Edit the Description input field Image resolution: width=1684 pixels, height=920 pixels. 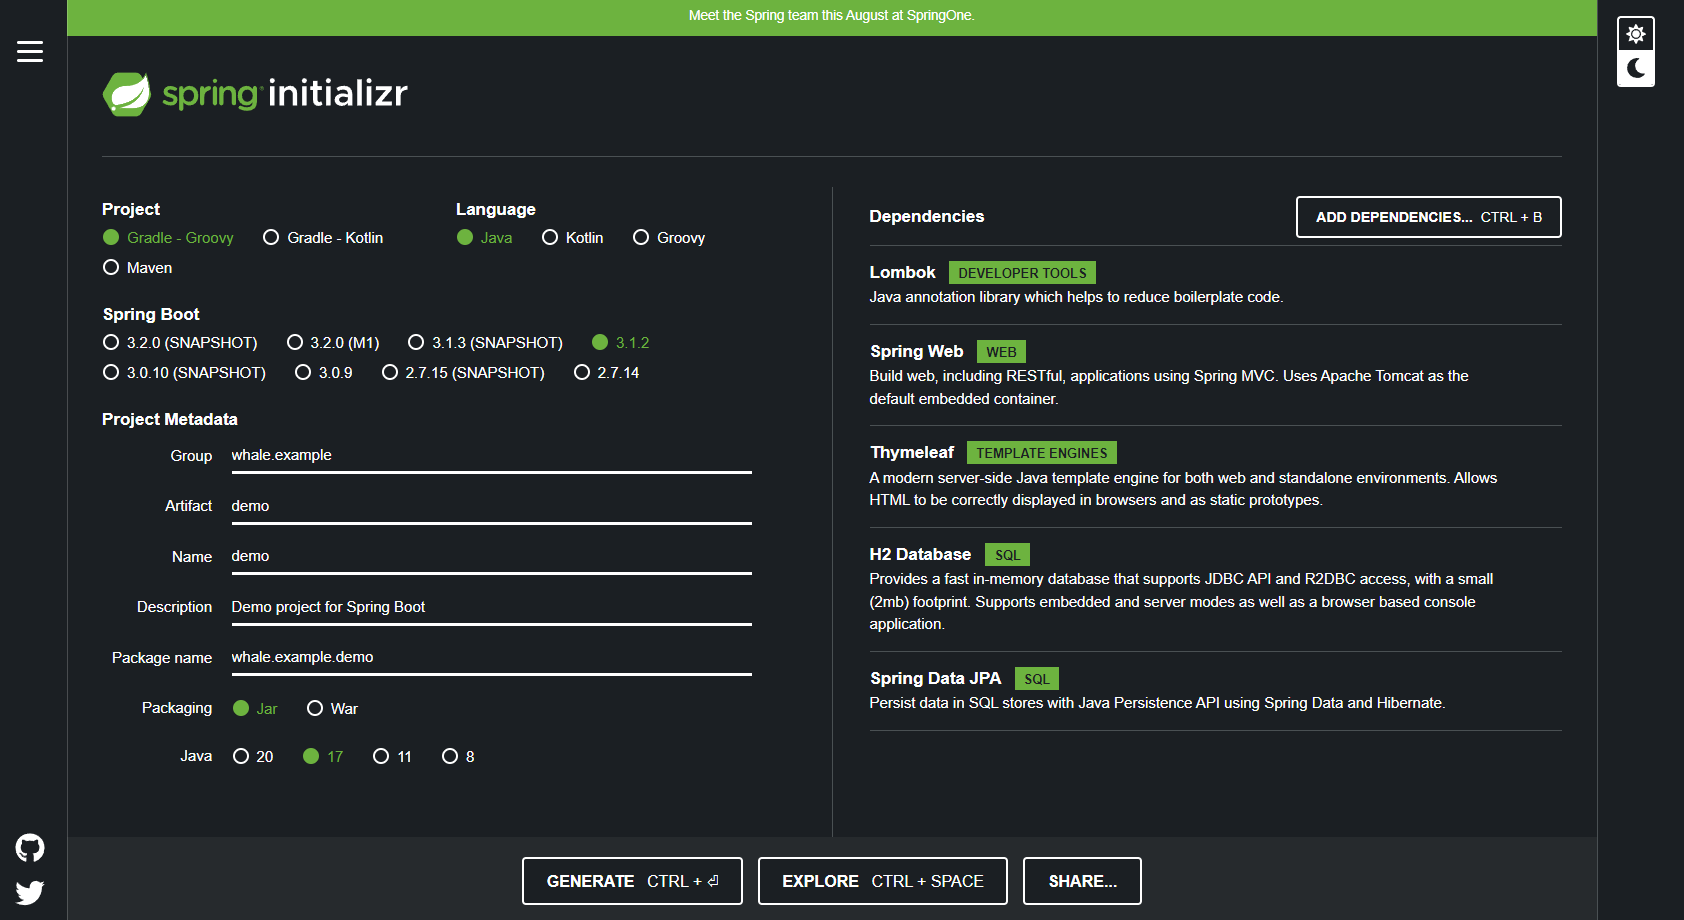click(492, 608)
